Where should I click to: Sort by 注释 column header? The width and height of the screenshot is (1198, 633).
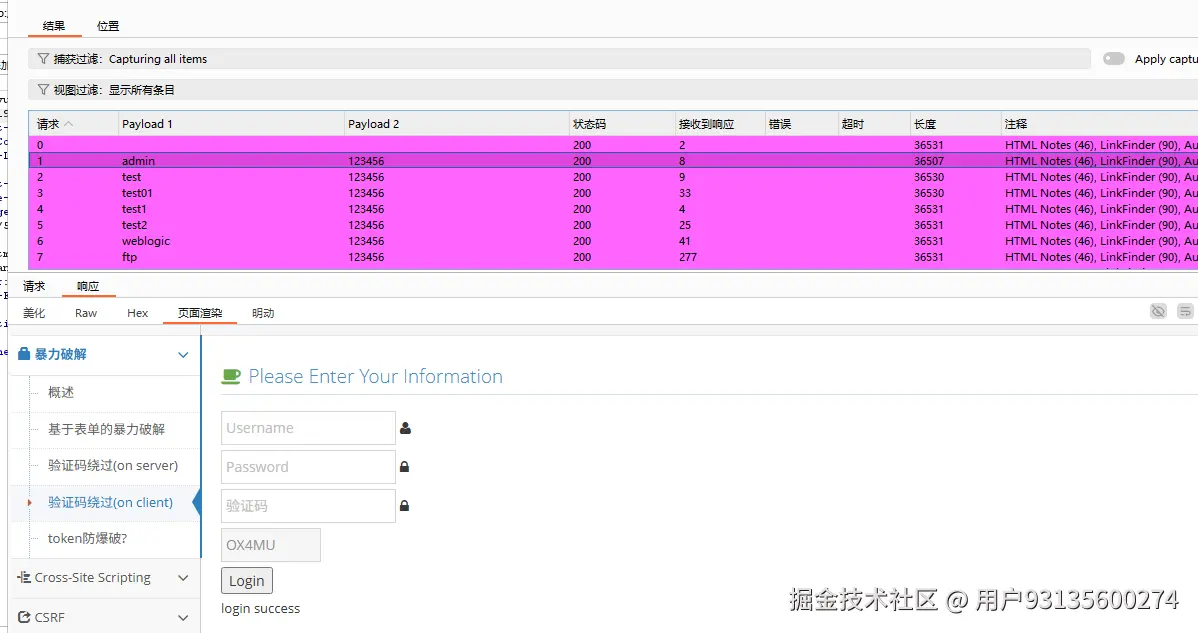point(1099,124)
